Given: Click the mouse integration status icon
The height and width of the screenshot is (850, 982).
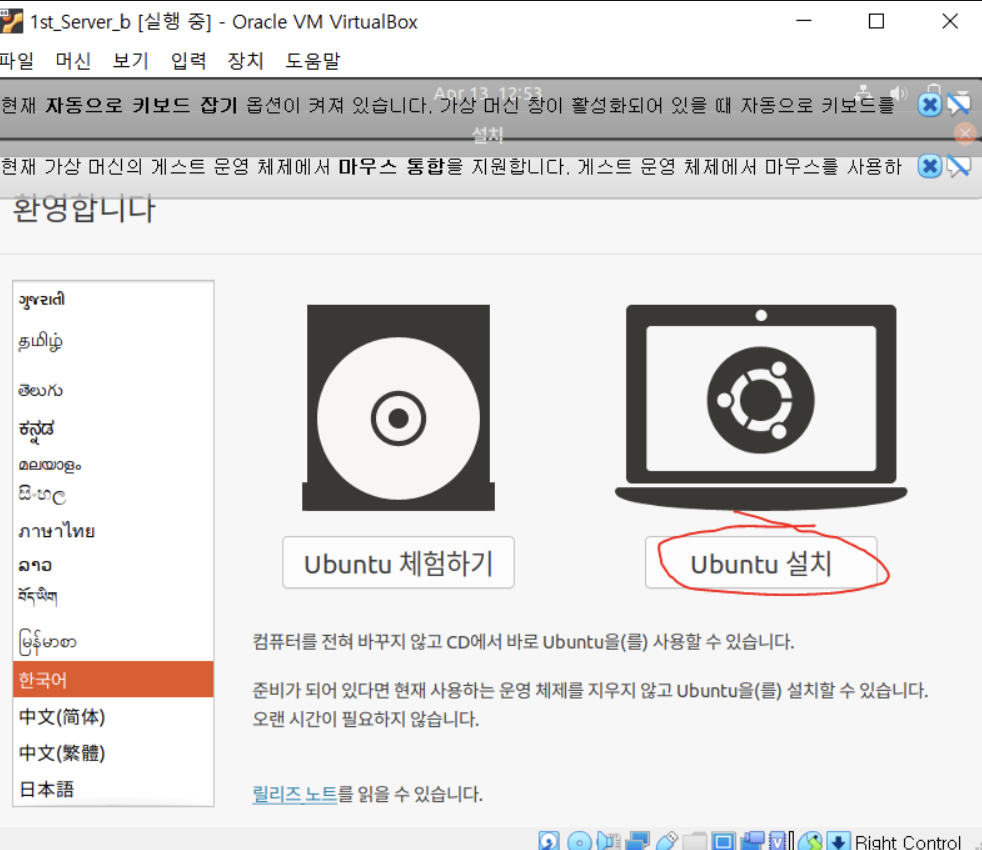Looking at the screenshot, I should pos(810,841).
